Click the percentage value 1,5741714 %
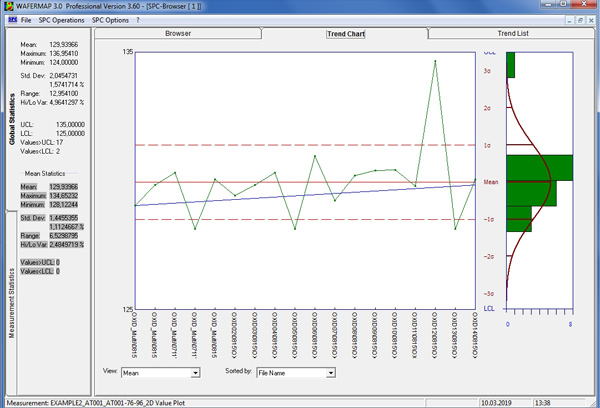Viewport: 600px width, 408px height. point(67,85)
